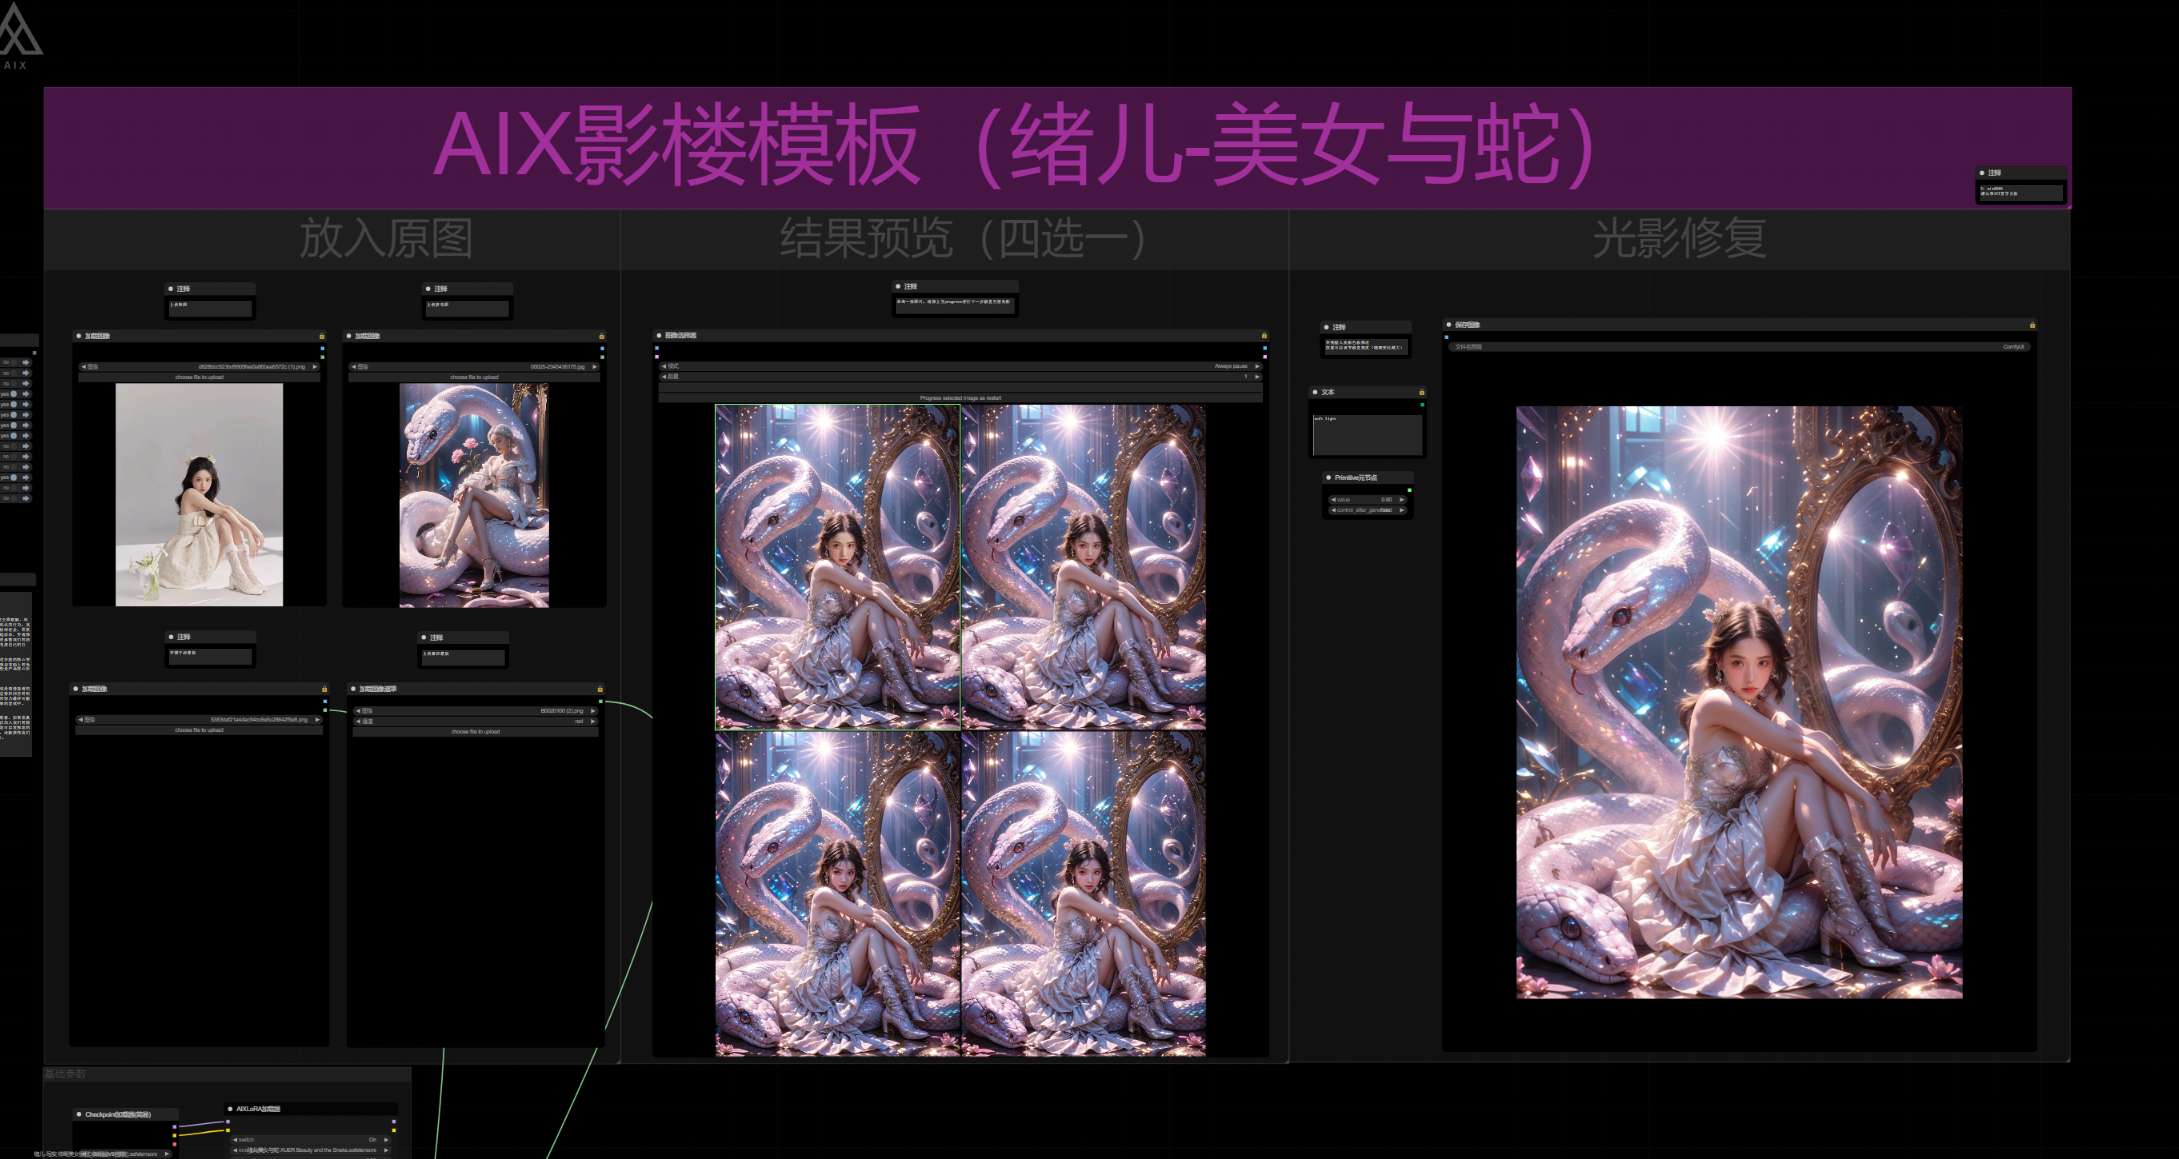Open the image file dropdown in the snake-reference node

click(475, 367)
